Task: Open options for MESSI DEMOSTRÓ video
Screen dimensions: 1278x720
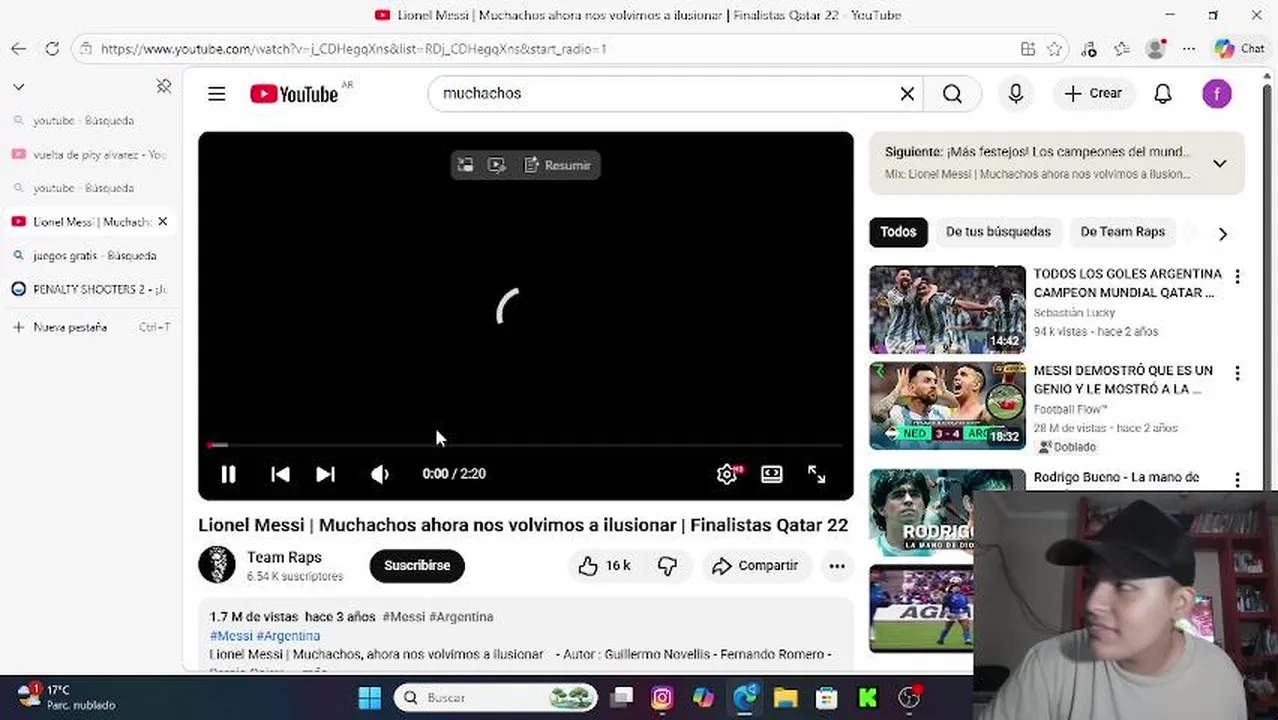Action: pyautogui.click(x=1237, y=373)
